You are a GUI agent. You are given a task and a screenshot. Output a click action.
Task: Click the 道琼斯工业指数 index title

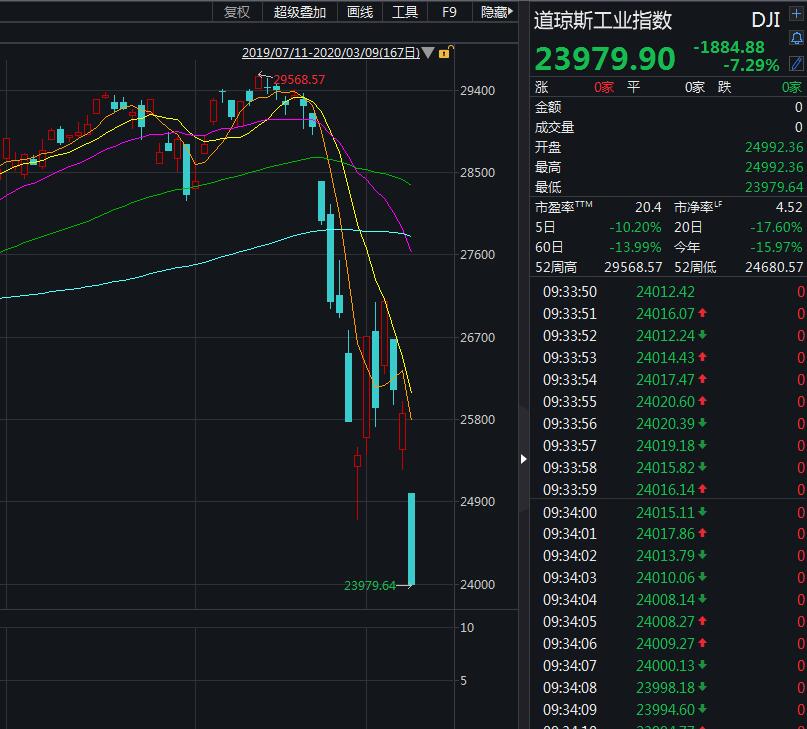click(603, 21)
